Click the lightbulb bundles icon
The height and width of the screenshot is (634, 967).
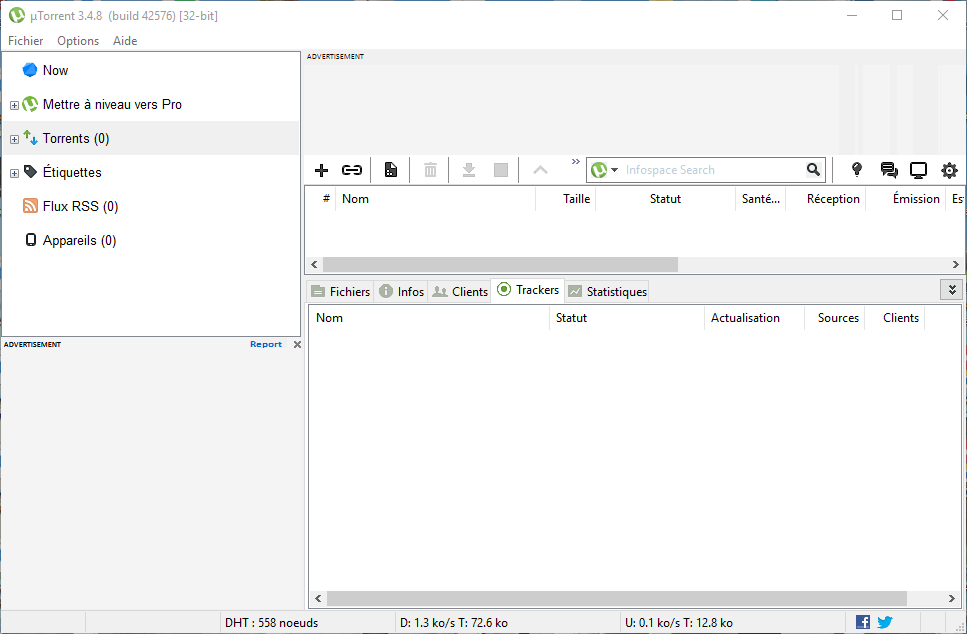[857, 170]
